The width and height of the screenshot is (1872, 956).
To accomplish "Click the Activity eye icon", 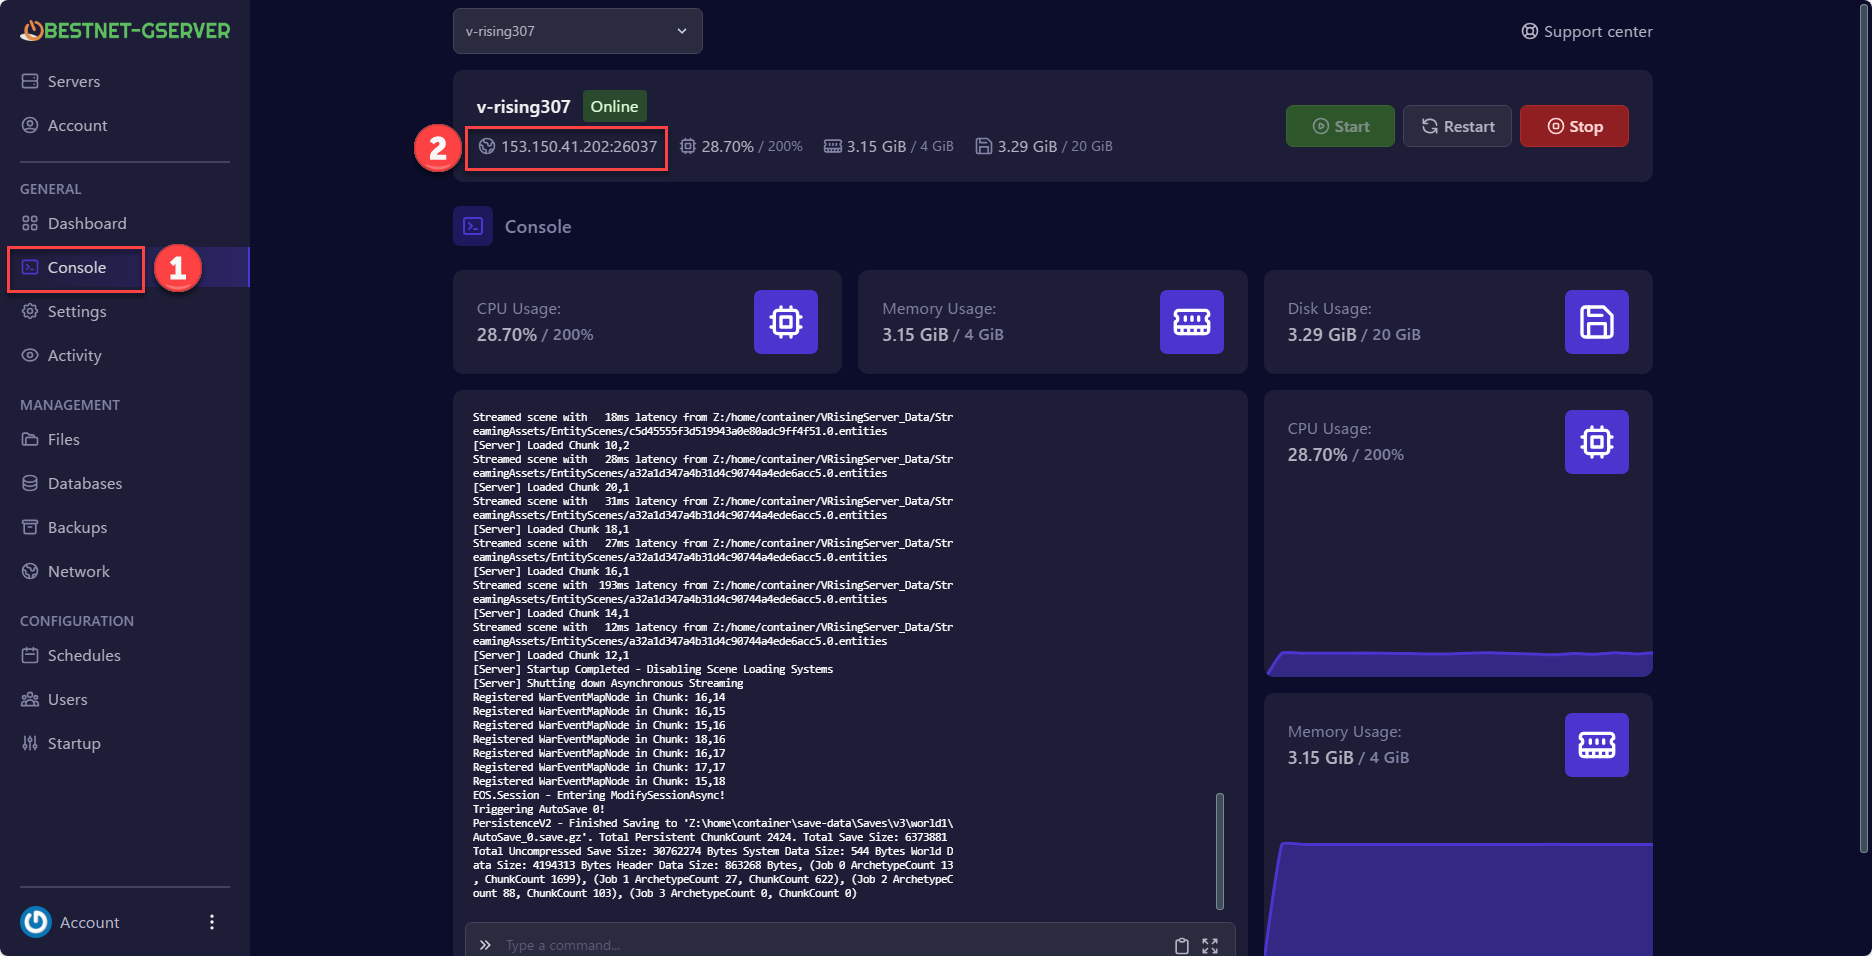I will coord(30,355).
